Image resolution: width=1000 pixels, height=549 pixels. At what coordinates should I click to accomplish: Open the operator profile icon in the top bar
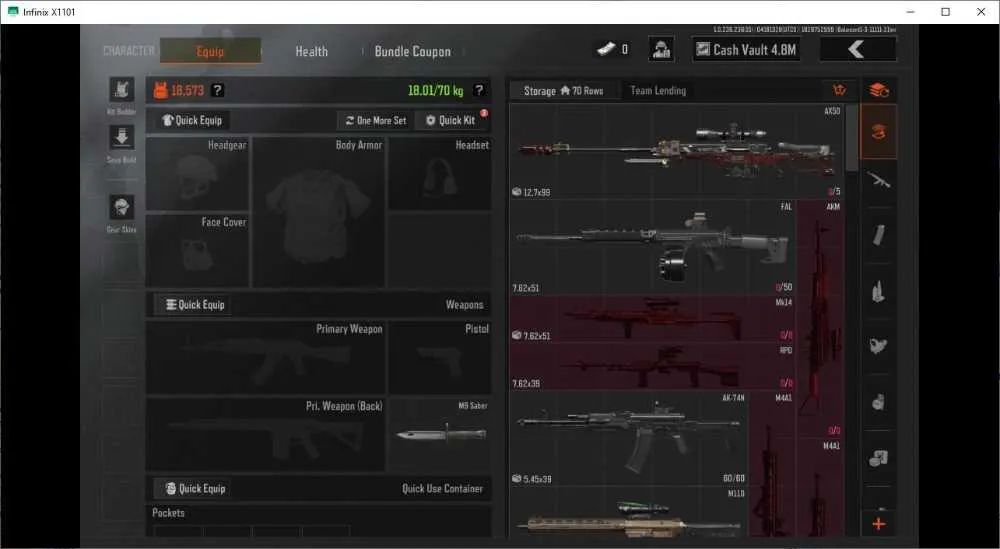point(661,49)
